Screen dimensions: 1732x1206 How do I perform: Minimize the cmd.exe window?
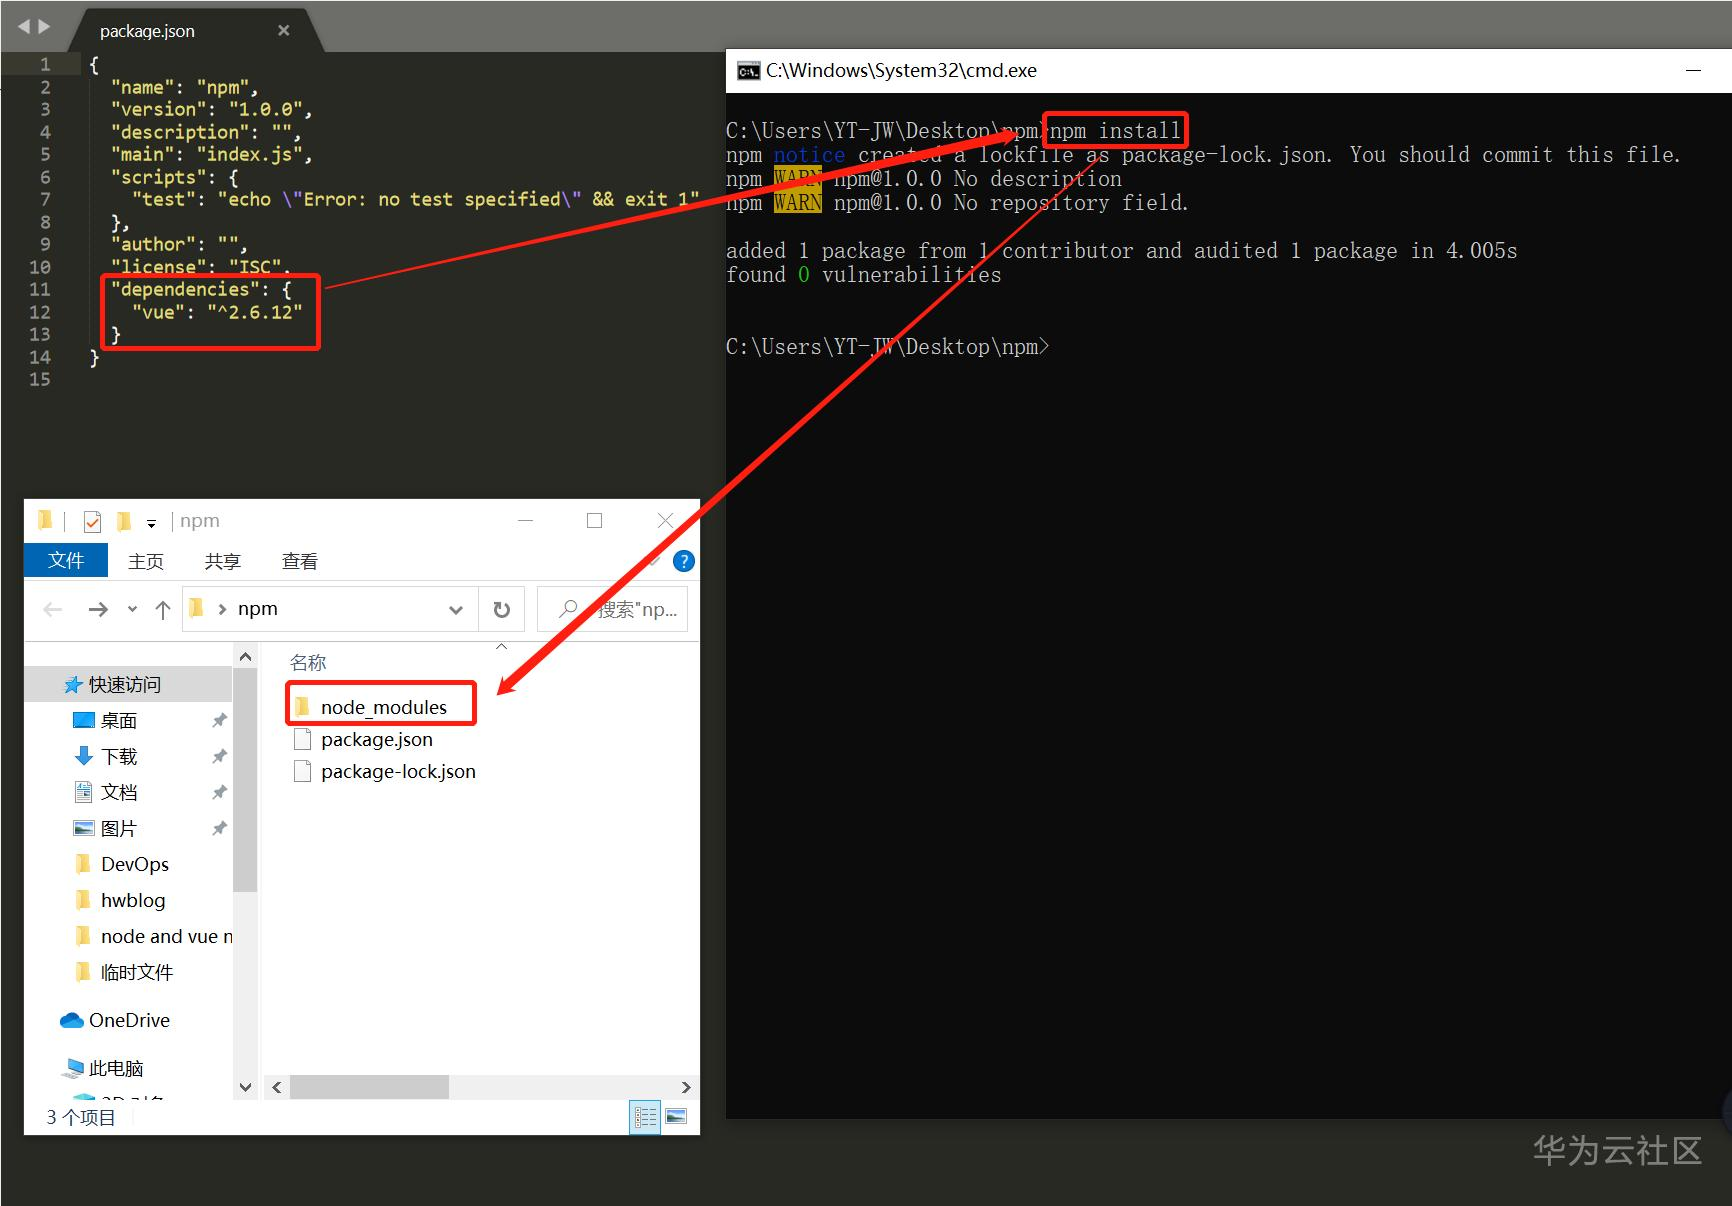coord(1693,70)
